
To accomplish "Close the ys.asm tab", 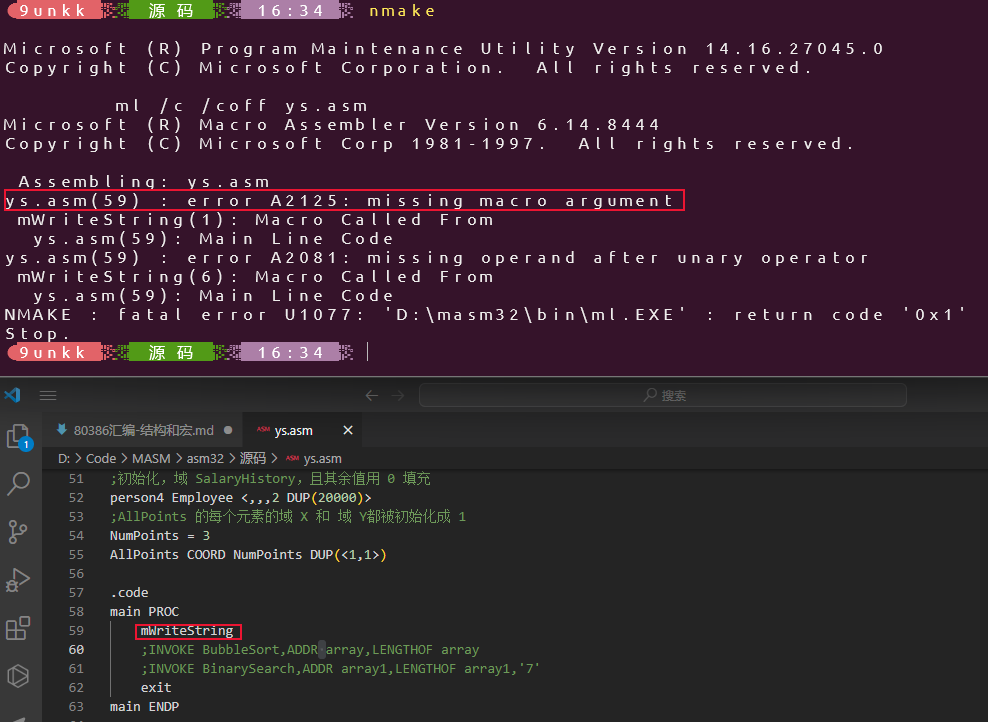I will click(348, 430).
